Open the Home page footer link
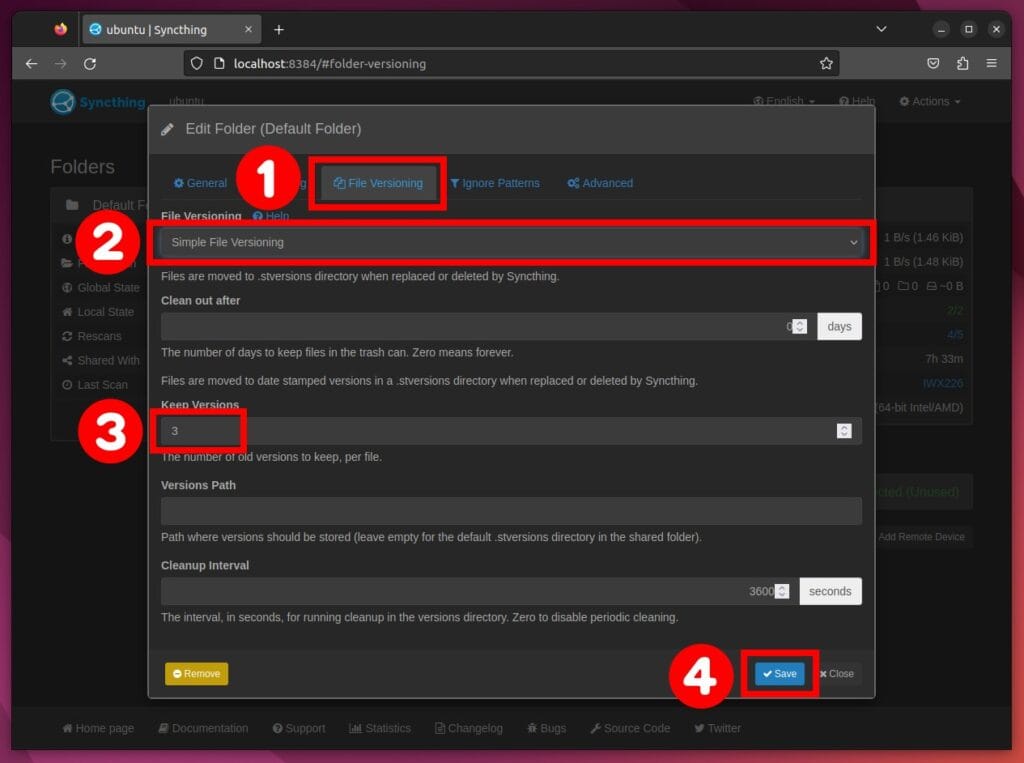This screenshot has height=763, width=1024. 98,728
